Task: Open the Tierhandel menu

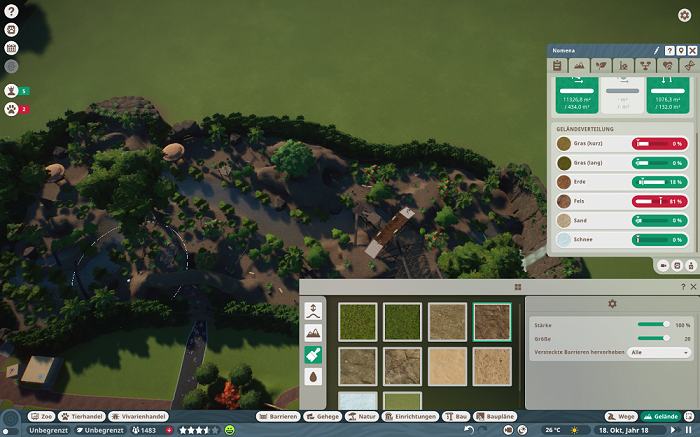Action: click(82, 416)
